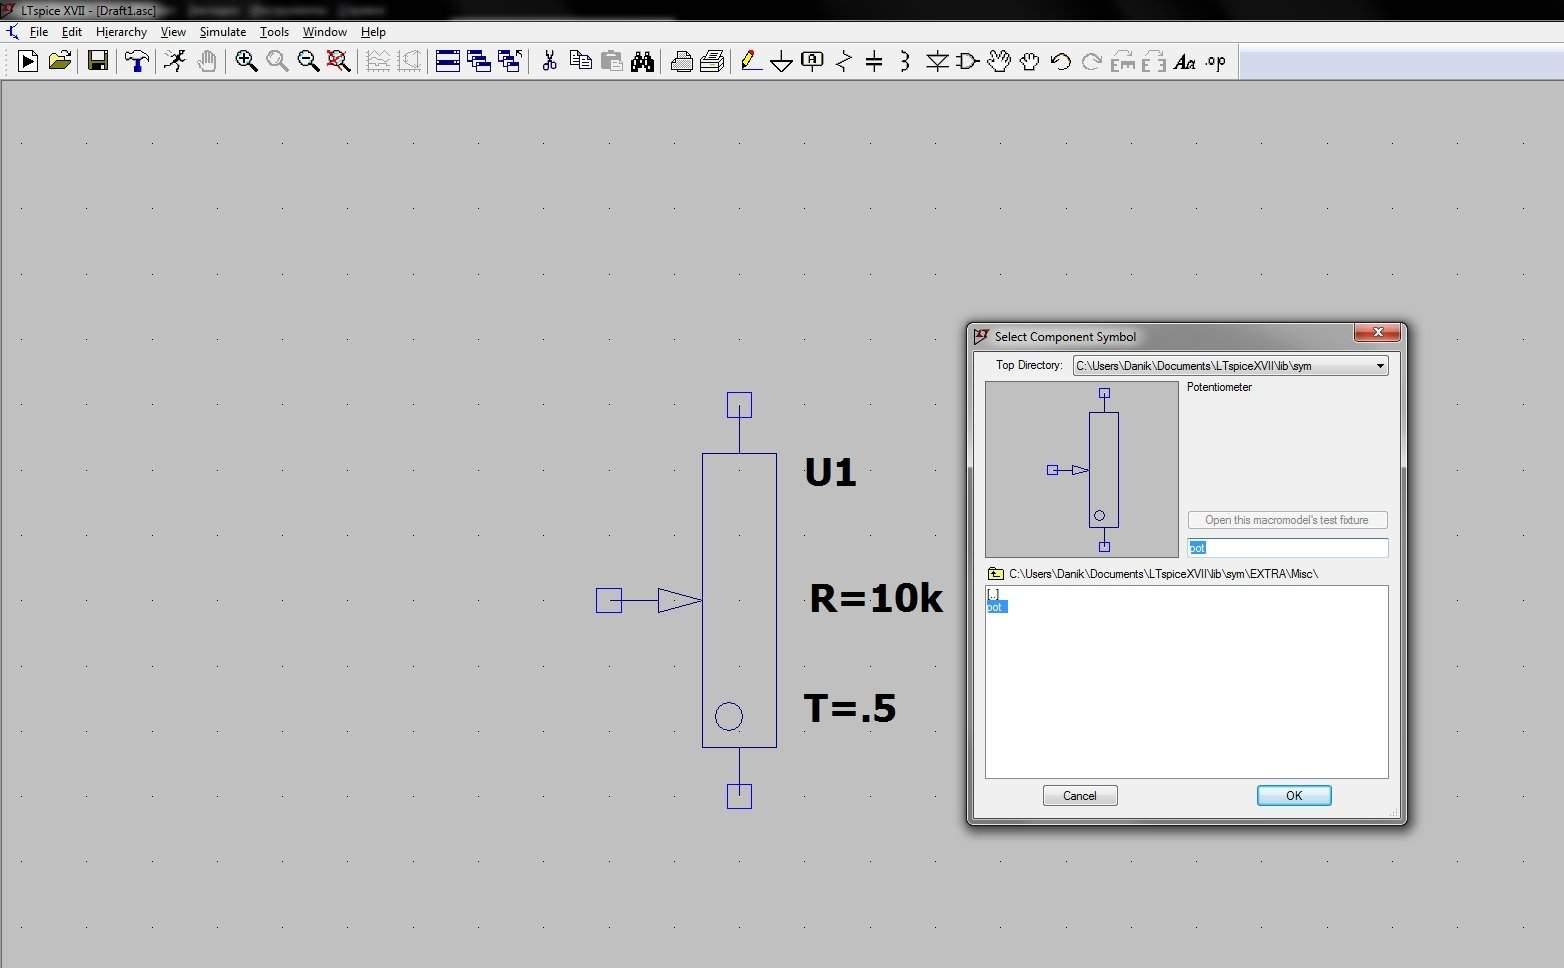Place an Inductor from the toolbar
This screenshot has height=968, width=1564.
tap(905, 62)
